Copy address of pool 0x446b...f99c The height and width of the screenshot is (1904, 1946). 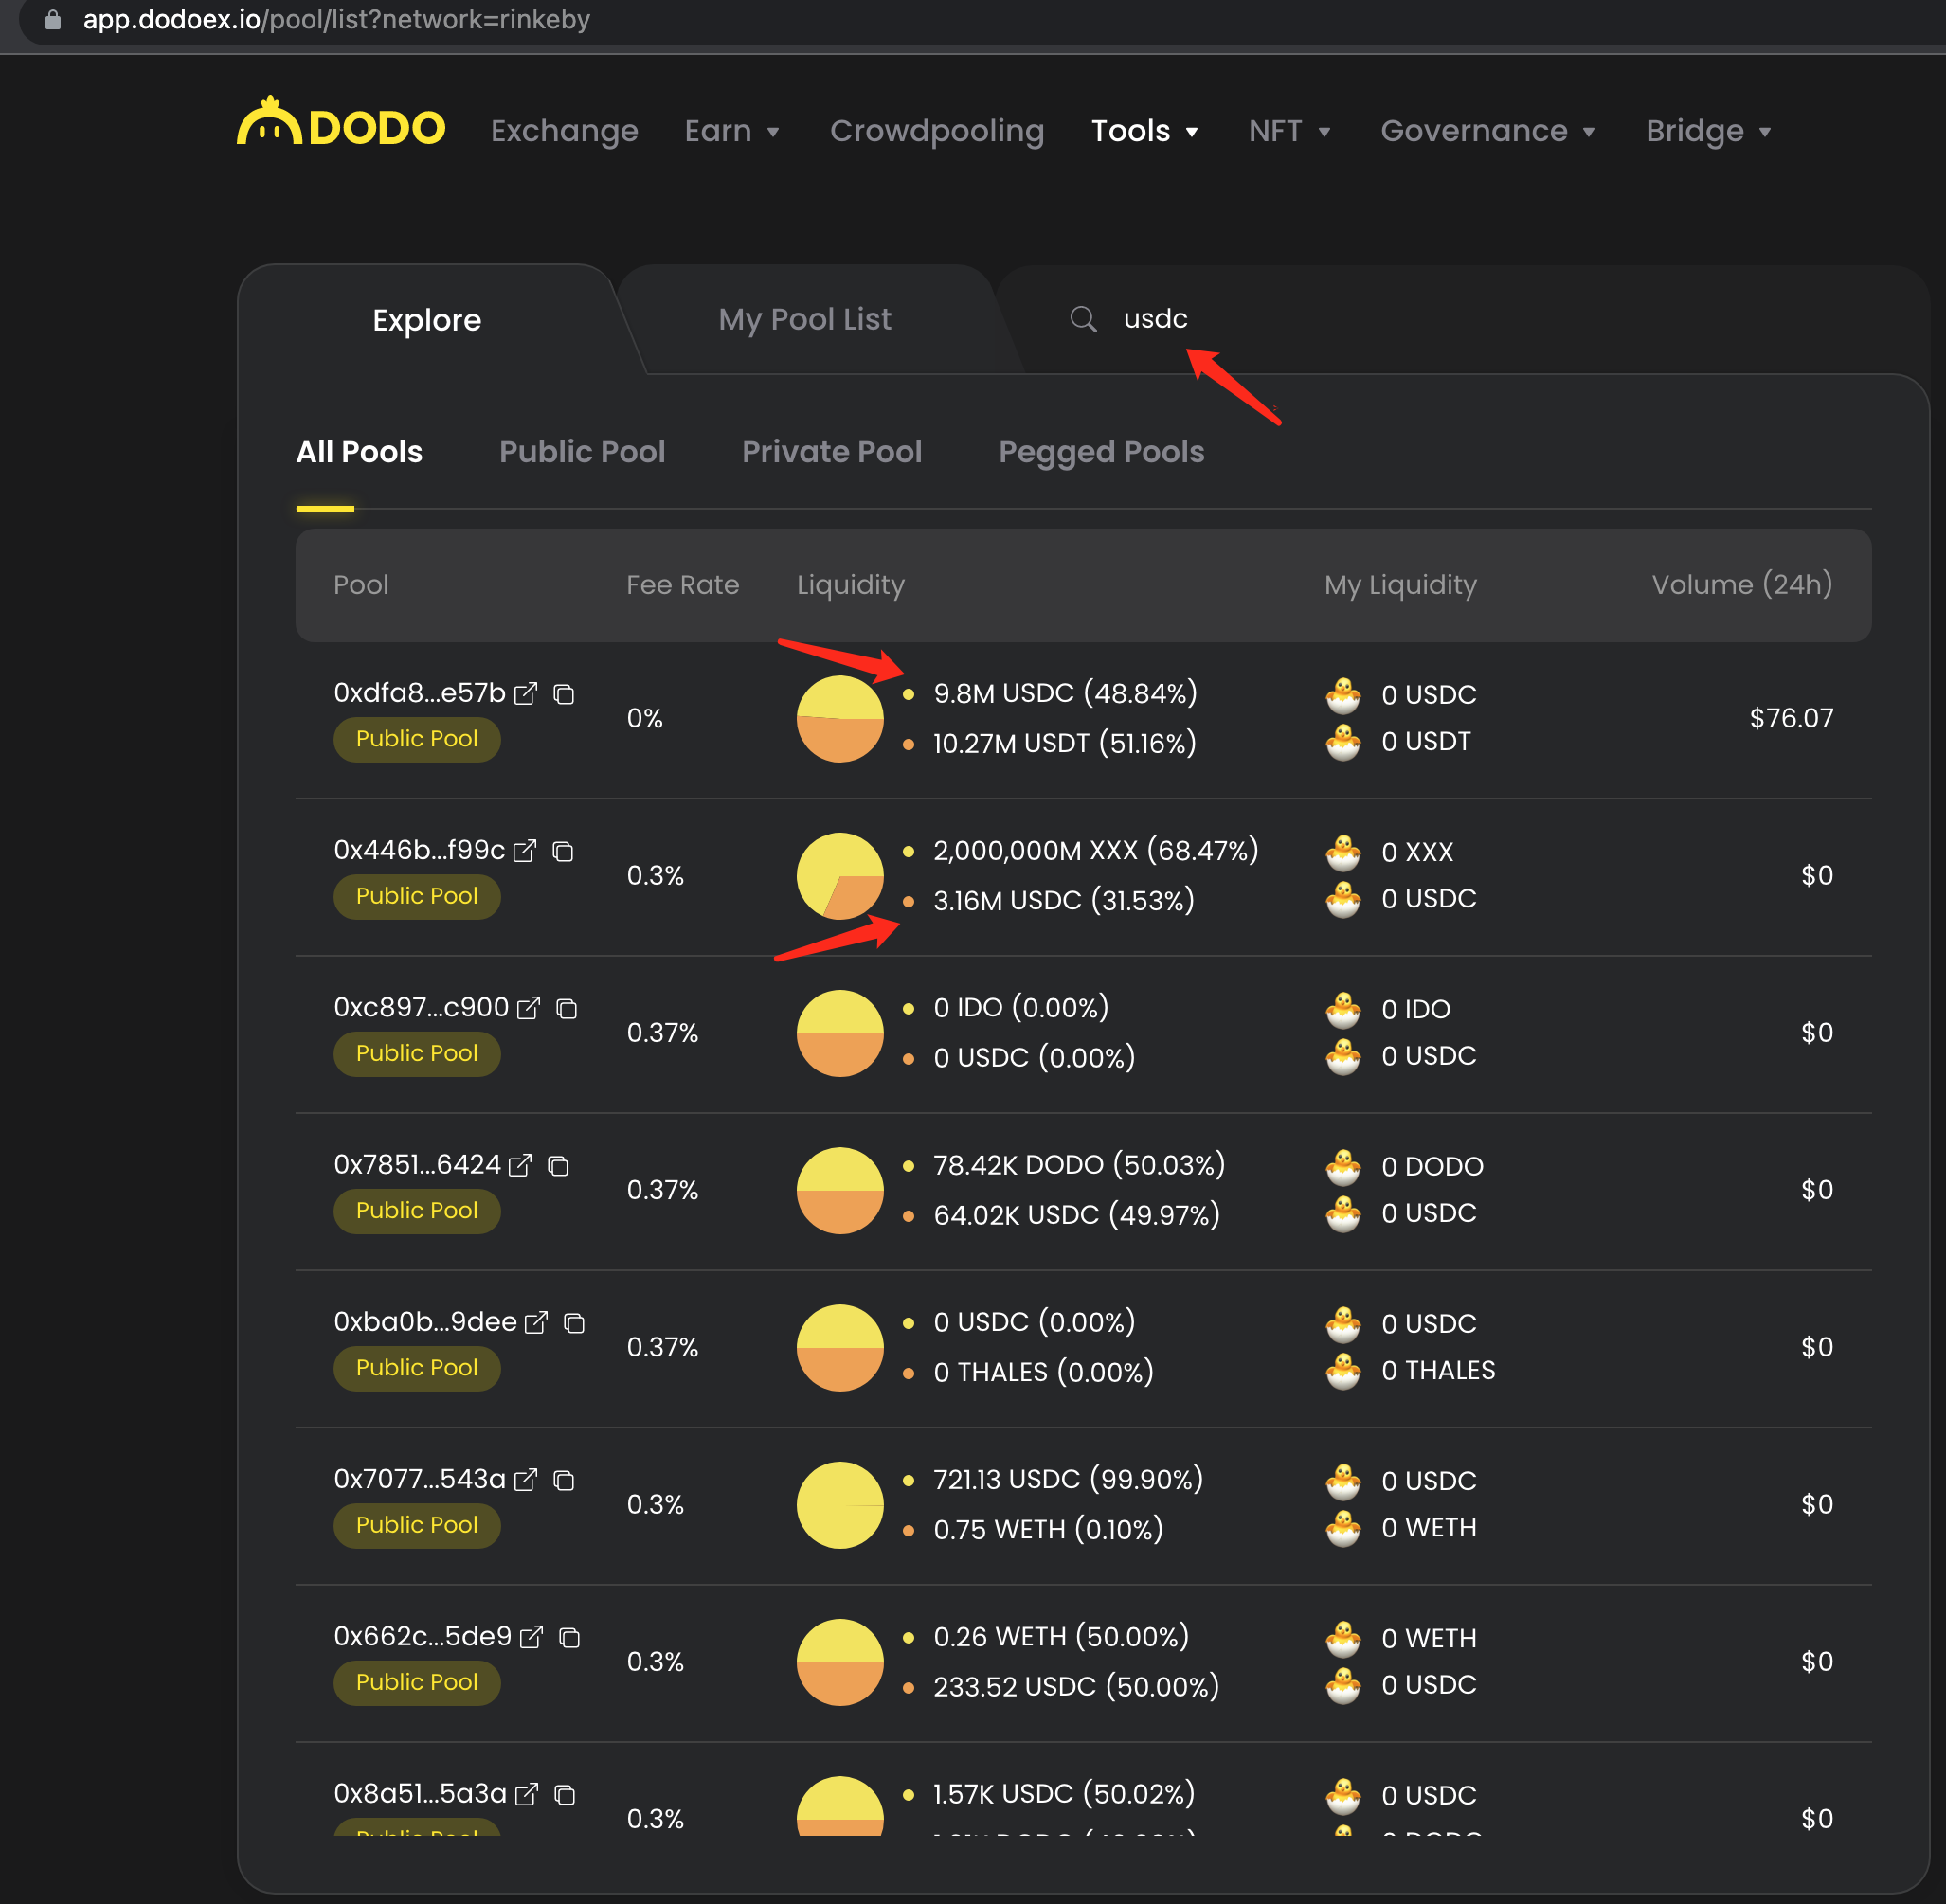click(x=563, y=850)
